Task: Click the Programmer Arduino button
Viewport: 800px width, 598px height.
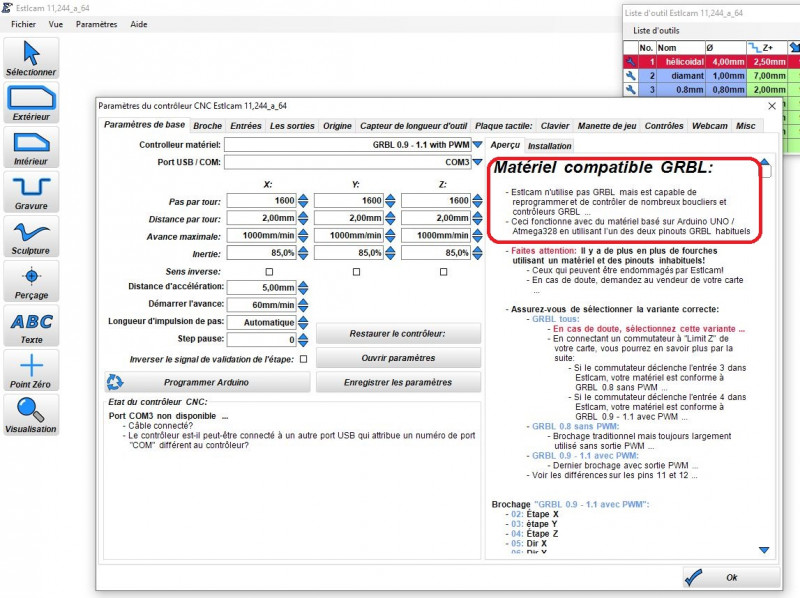Action: 205,382
